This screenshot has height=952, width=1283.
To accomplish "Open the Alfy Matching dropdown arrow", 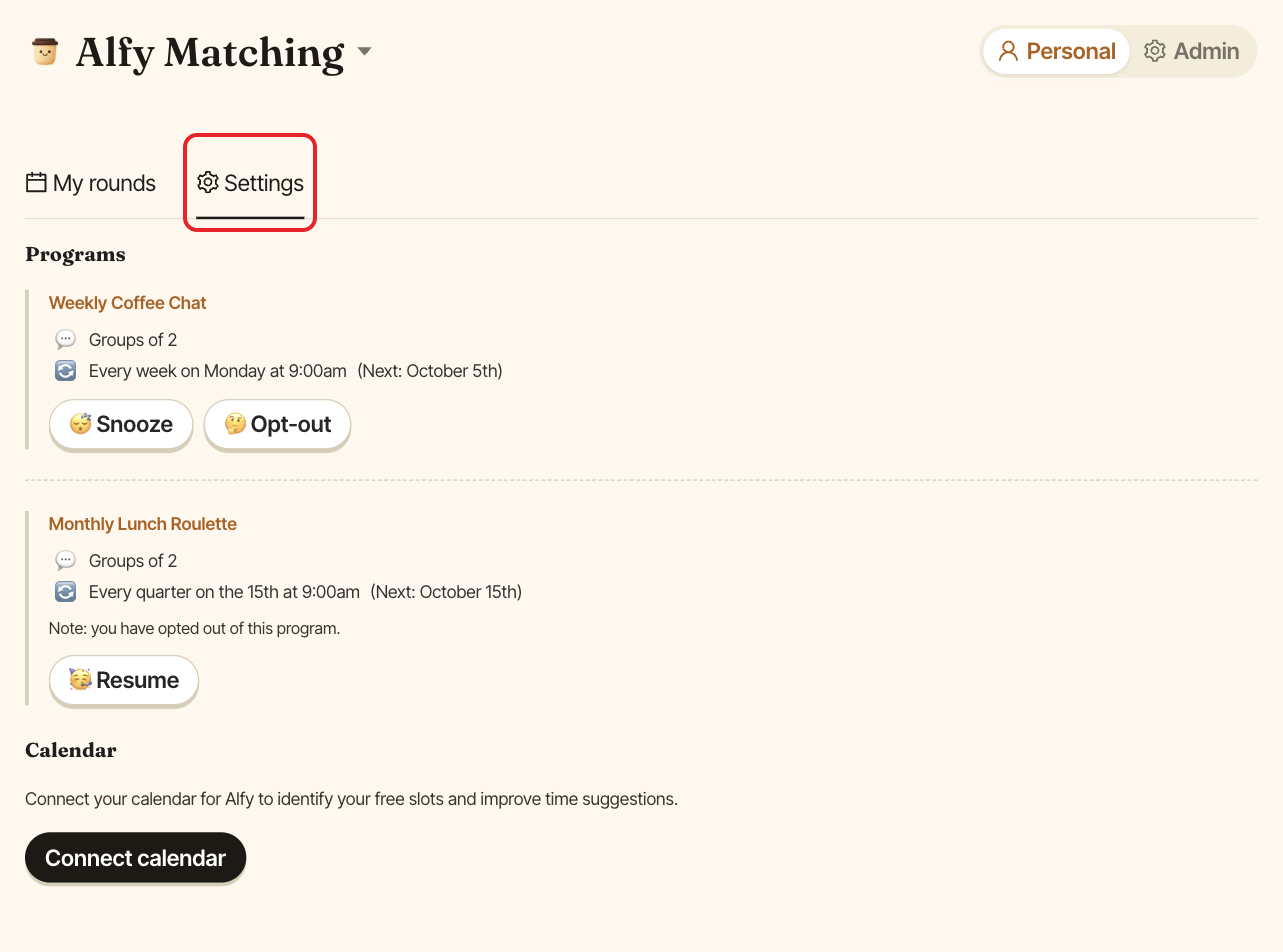I will [x=364, y=51].
